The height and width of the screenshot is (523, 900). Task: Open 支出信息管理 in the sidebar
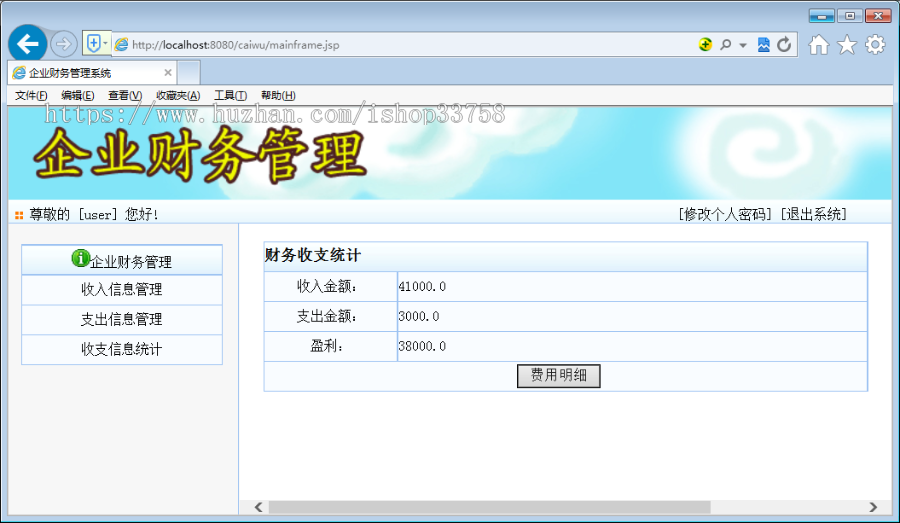point(122,319)
